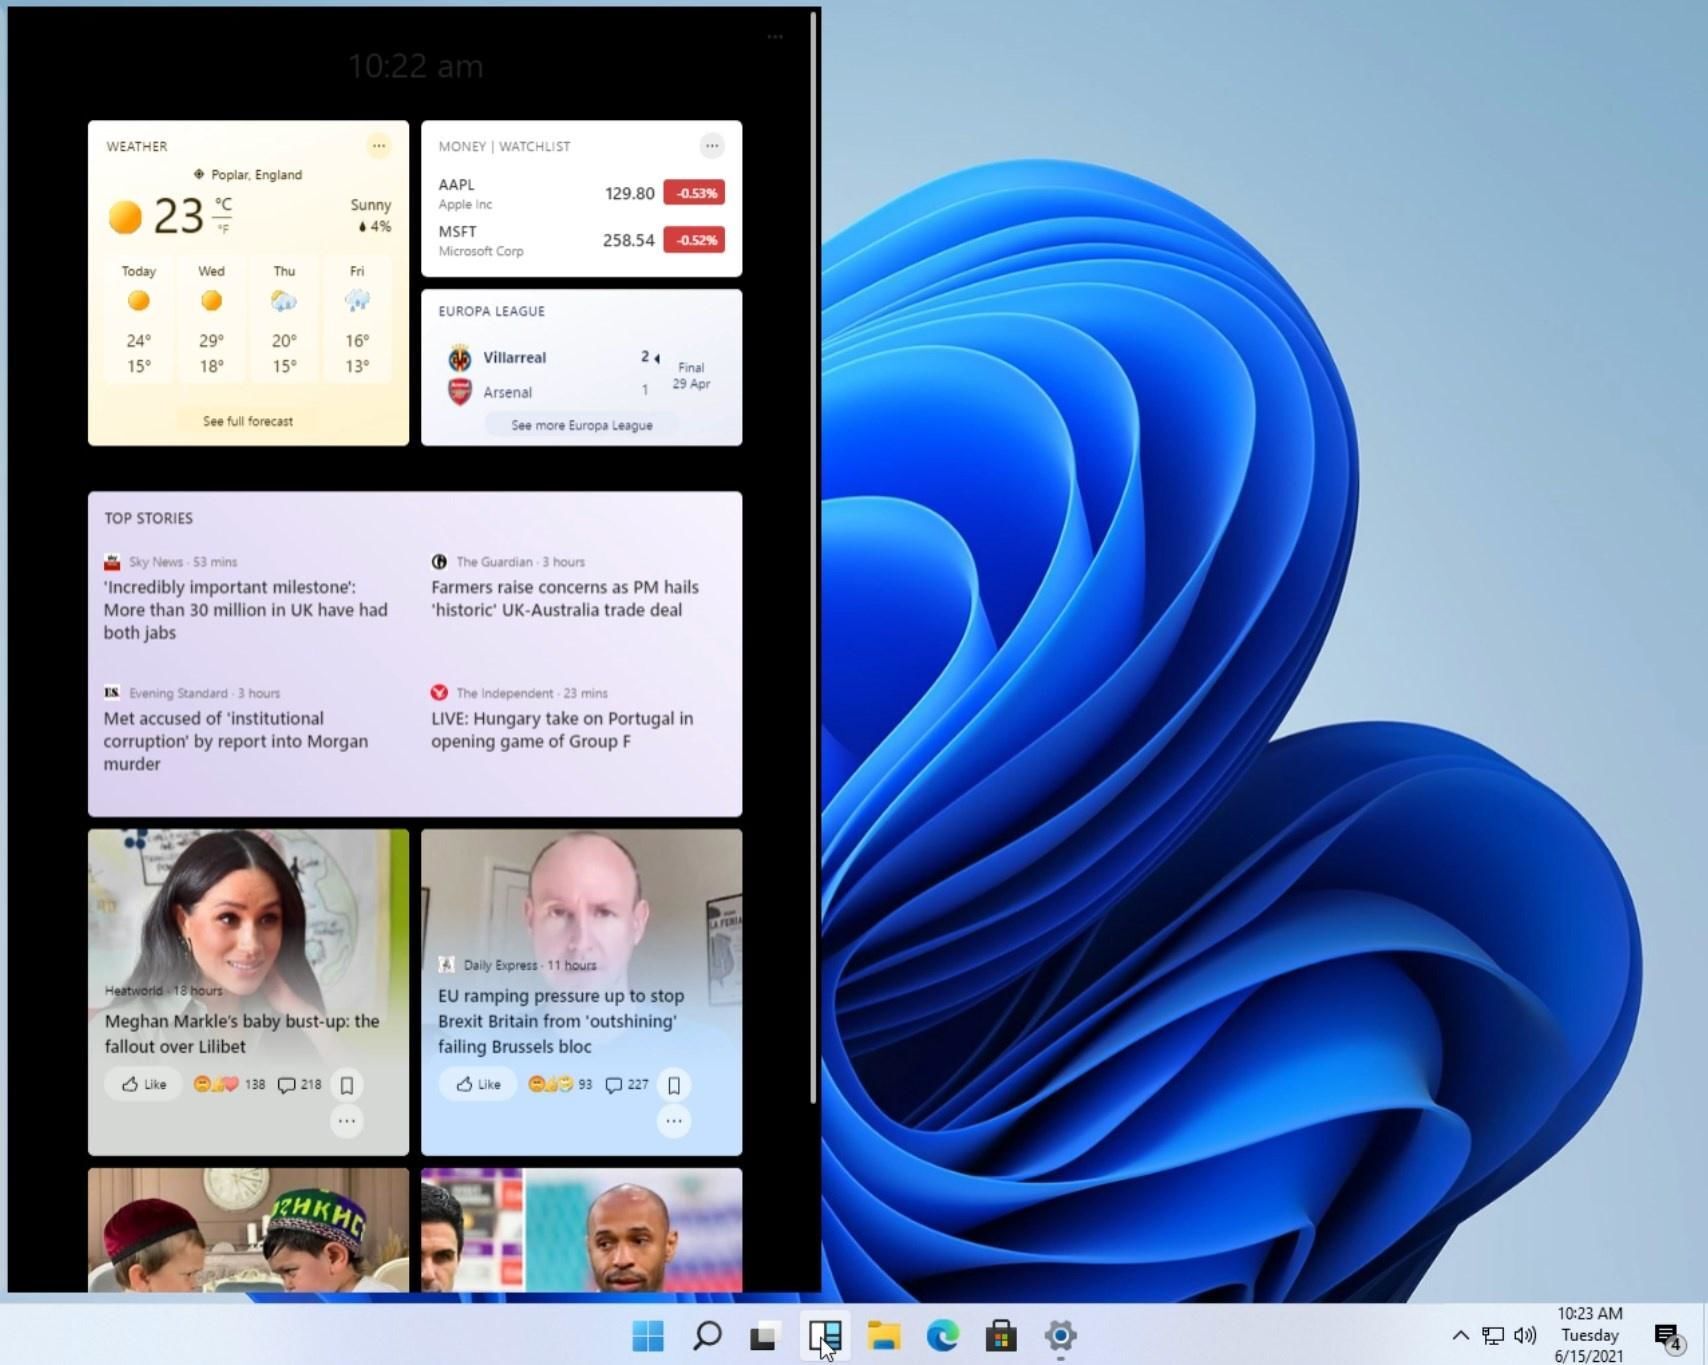Viewport: 1708px width, 1365px height.
Task: Bookmark the EU Brexit article for later
Action: click(x=674, y=1085)
